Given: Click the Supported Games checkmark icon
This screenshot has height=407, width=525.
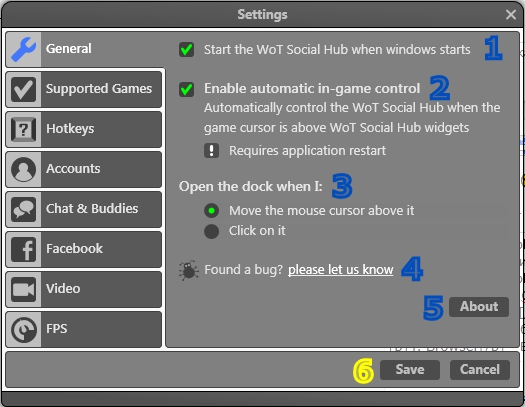Looking at the screenshot, I should [23, 89].
